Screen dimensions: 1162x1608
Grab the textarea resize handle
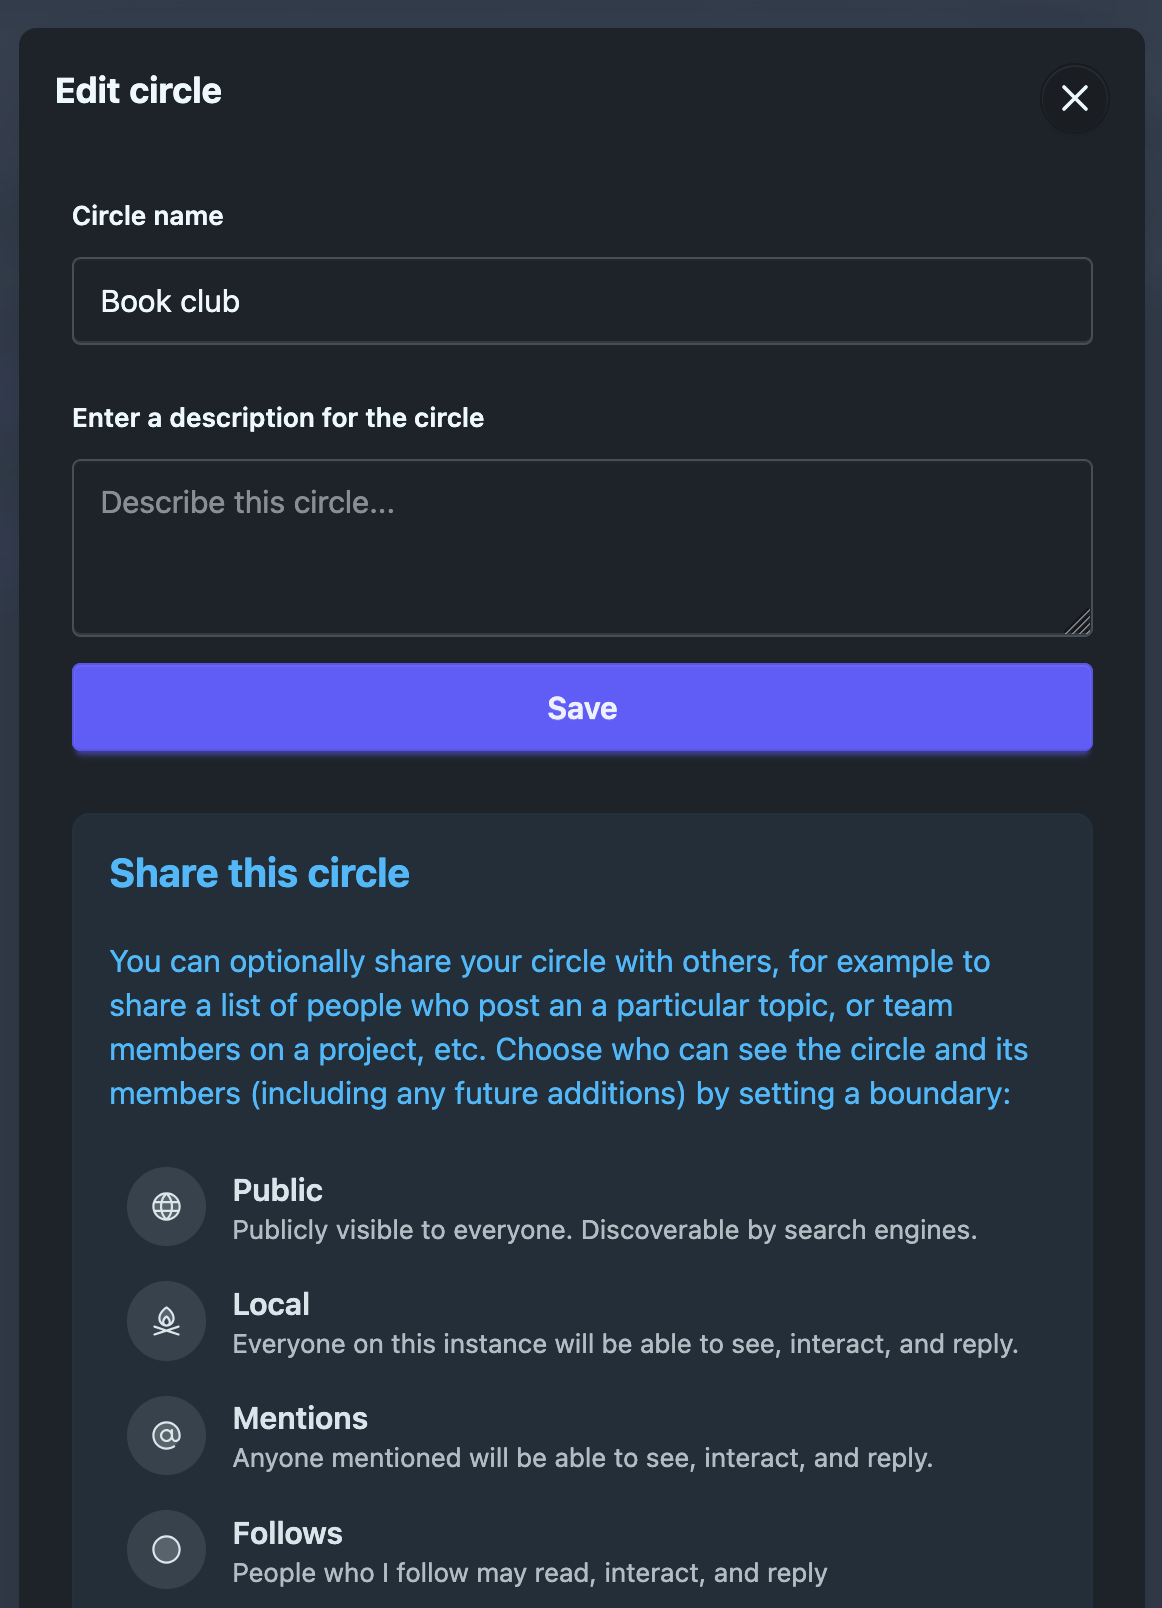click(x=1079, y=624)
